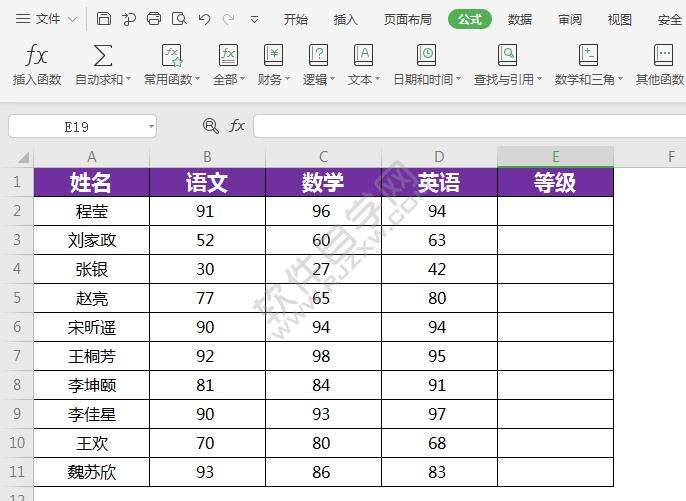This screenshot has height=501, width=686.
Task: Click the Save icon in quick toolbar
Action: pyautogui.click(x=104, y=19)
